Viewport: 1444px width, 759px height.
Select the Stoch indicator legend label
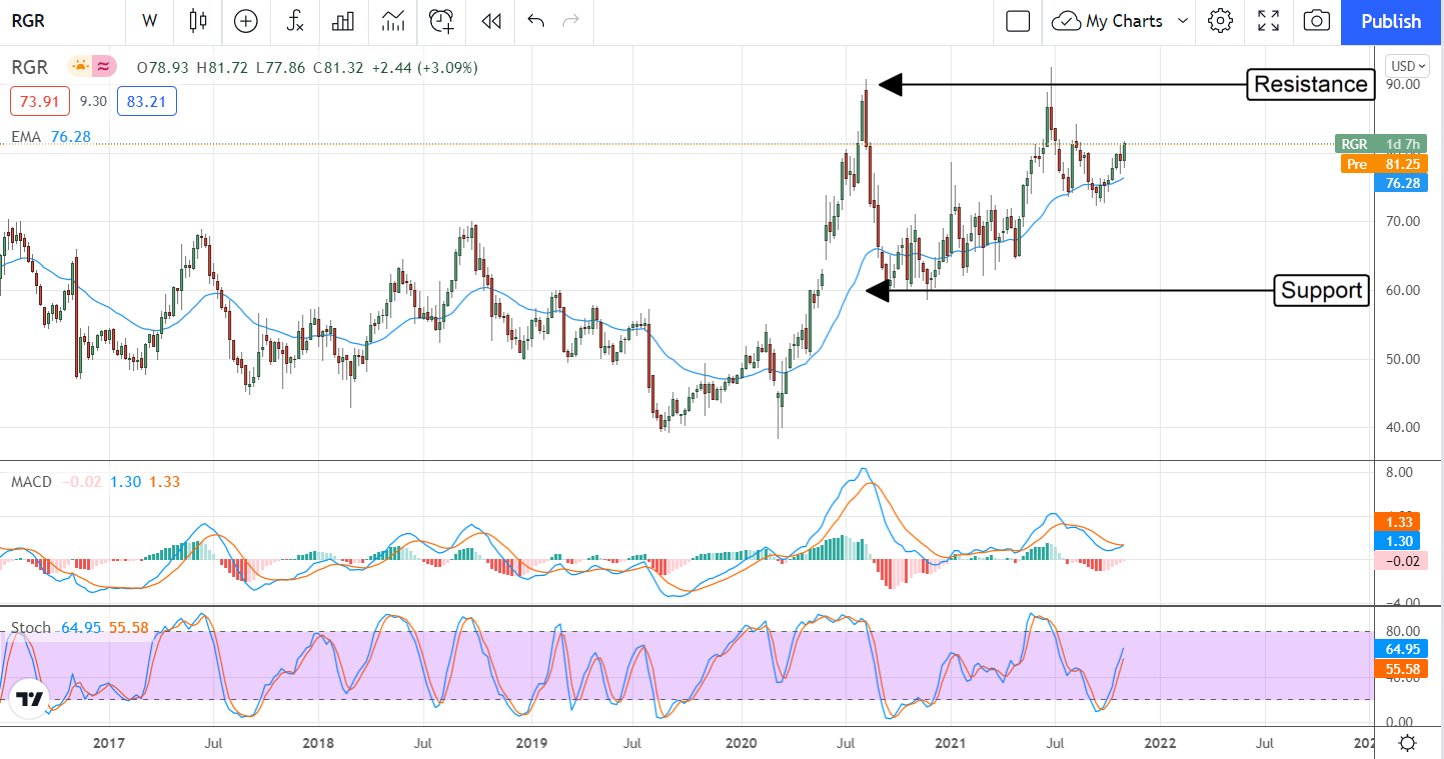[31, 628]
